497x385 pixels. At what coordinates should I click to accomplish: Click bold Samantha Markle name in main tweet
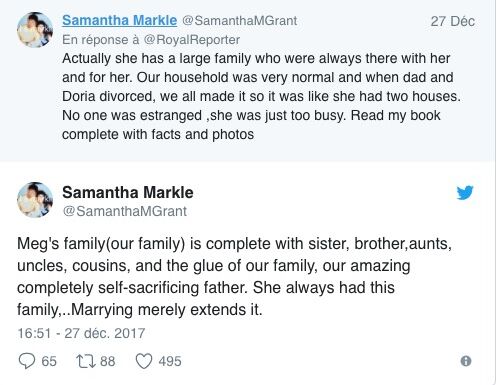(x=128, y=192)
